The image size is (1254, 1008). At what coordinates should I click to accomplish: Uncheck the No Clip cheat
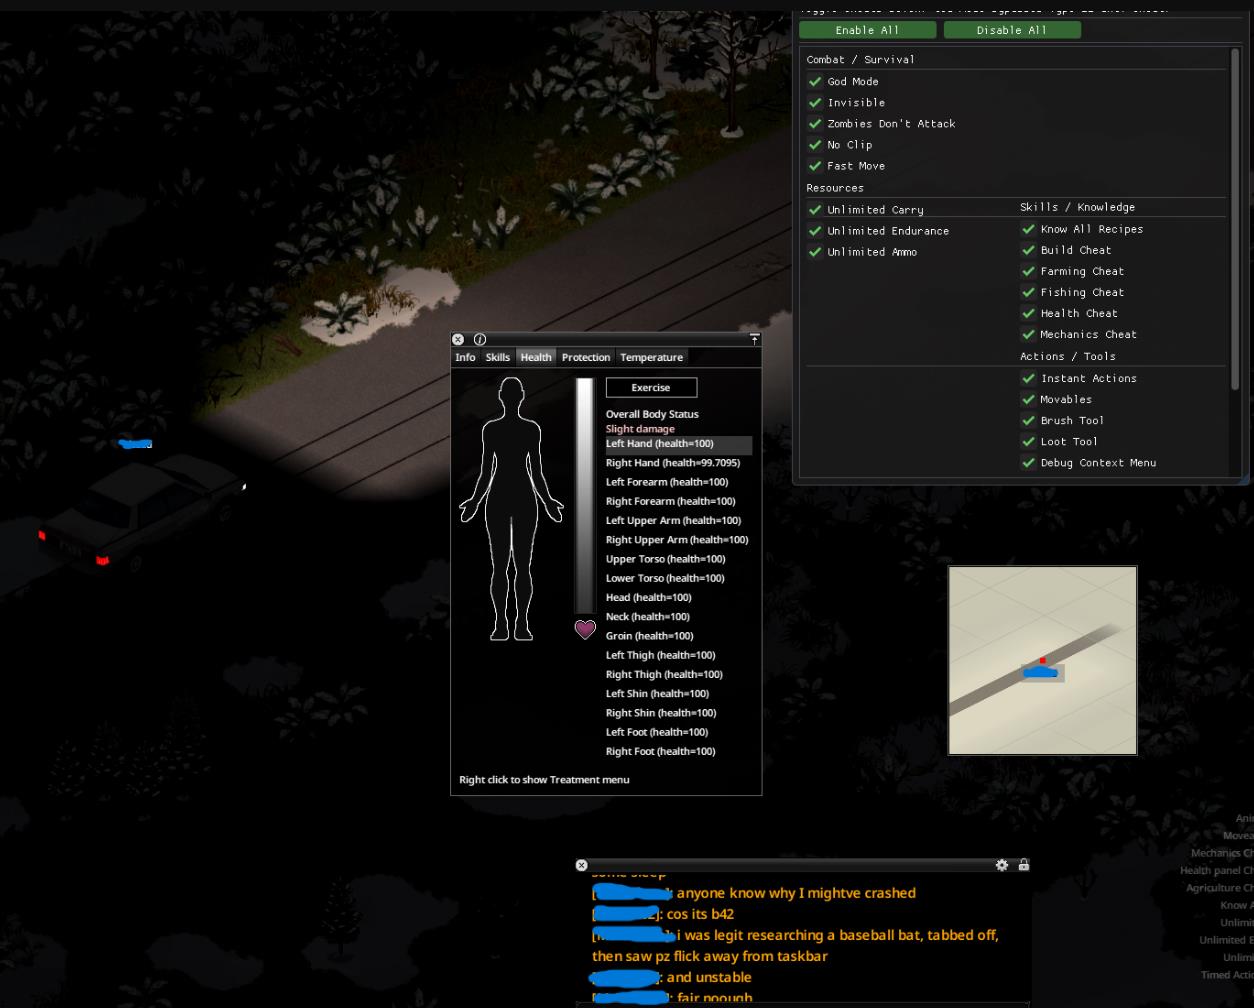(815, 145)
